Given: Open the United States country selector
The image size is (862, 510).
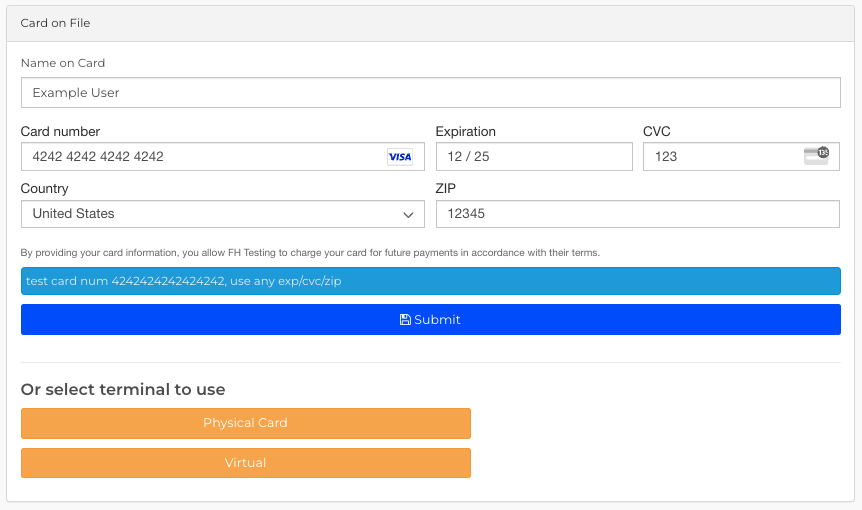Looking at the screenshot, I should coord(223,214).
